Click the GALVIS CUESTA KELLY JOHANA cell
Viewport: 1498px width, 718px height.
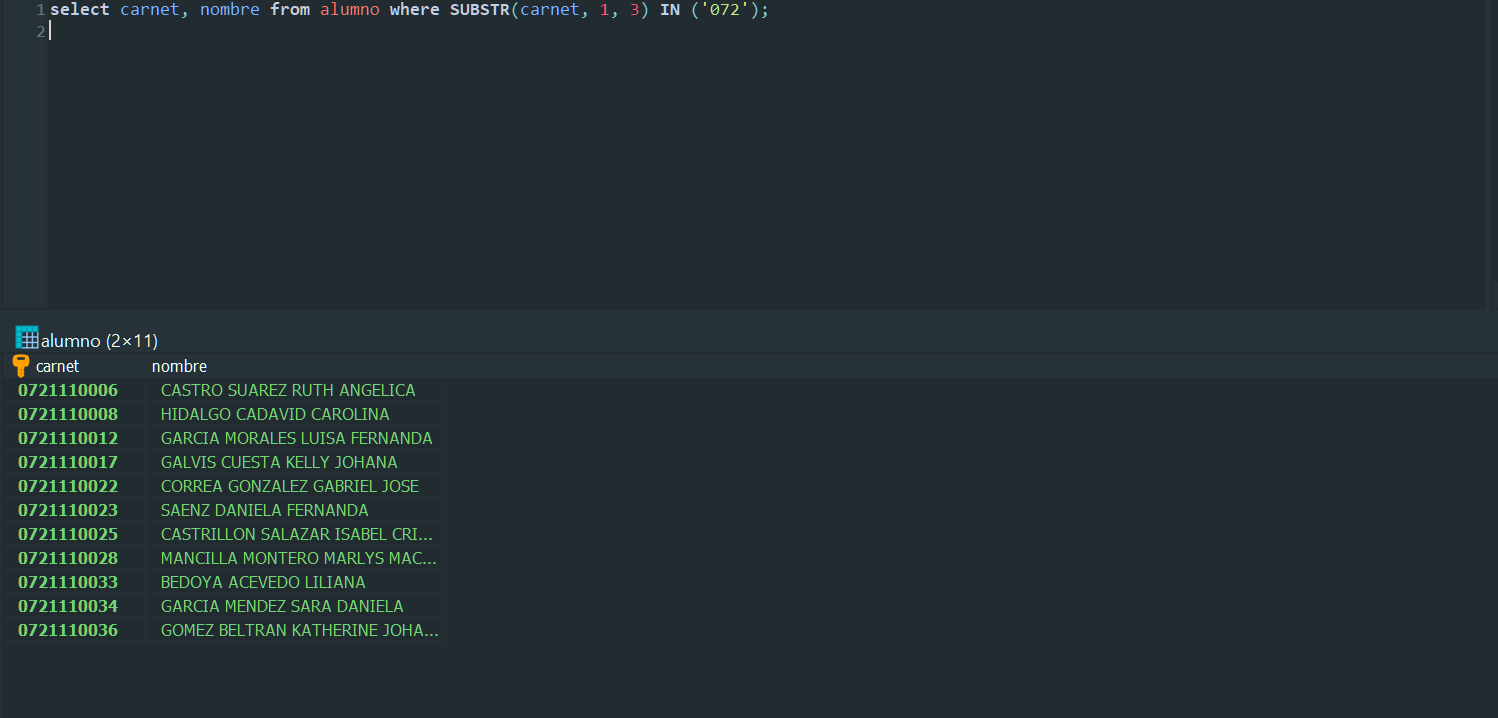[x=279, y=462]
